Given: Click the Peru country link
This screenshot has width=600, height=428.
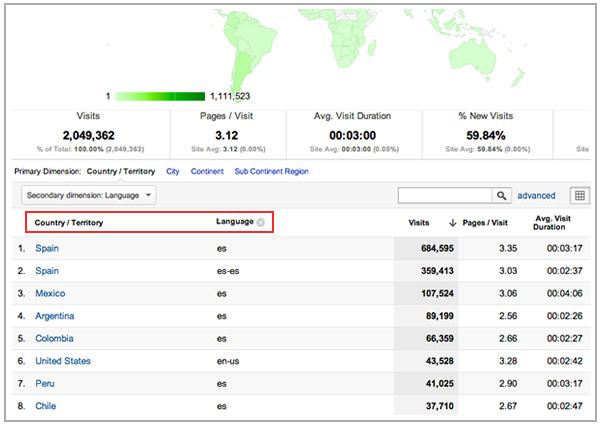Looking at the screenshot, I should [45, 384].
